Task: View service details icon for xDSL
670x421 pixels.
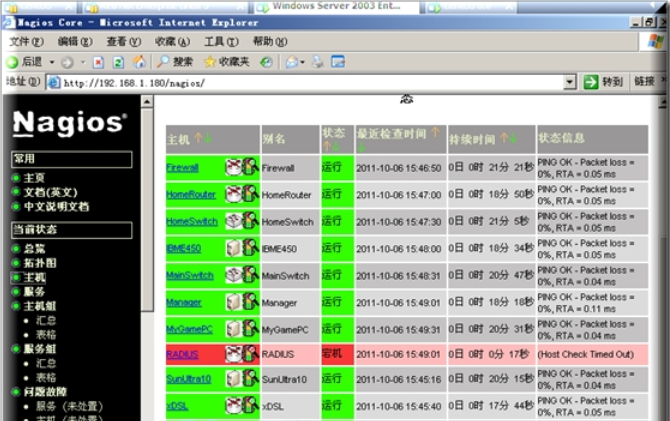Action: pos(251,405)
